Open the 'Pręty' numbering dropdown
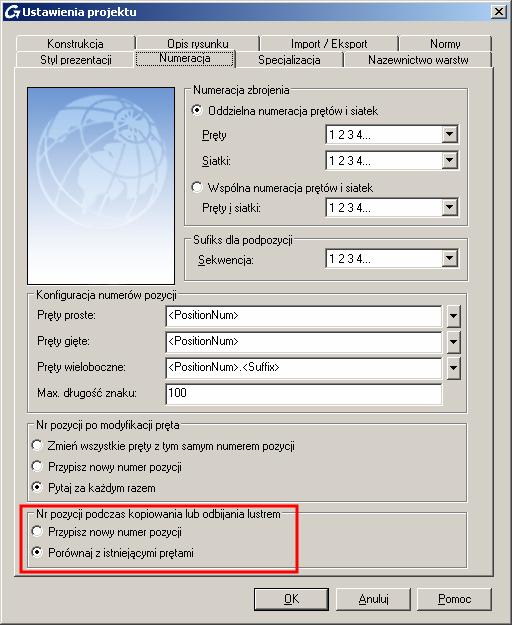 pos(449,134)
